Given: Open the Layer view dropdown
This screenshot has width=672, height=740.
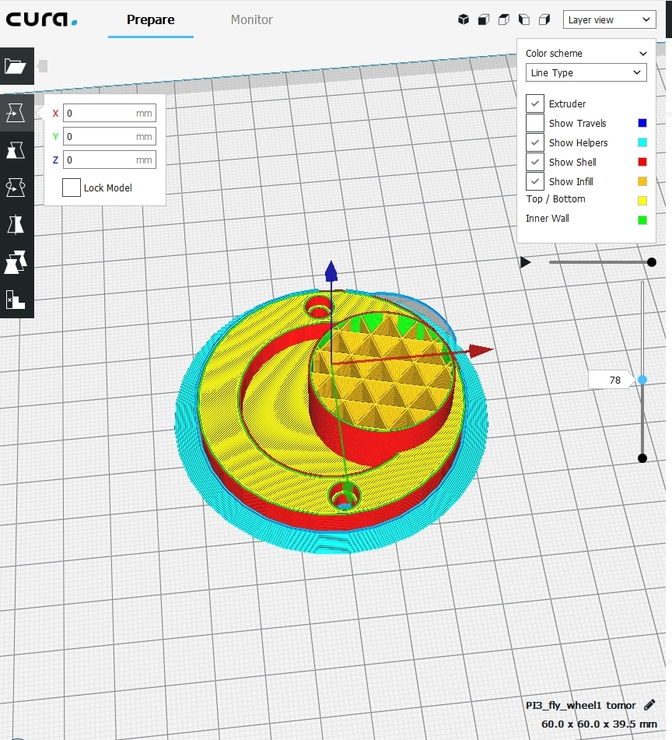Looking at the screenshot, I should point(608,19).
